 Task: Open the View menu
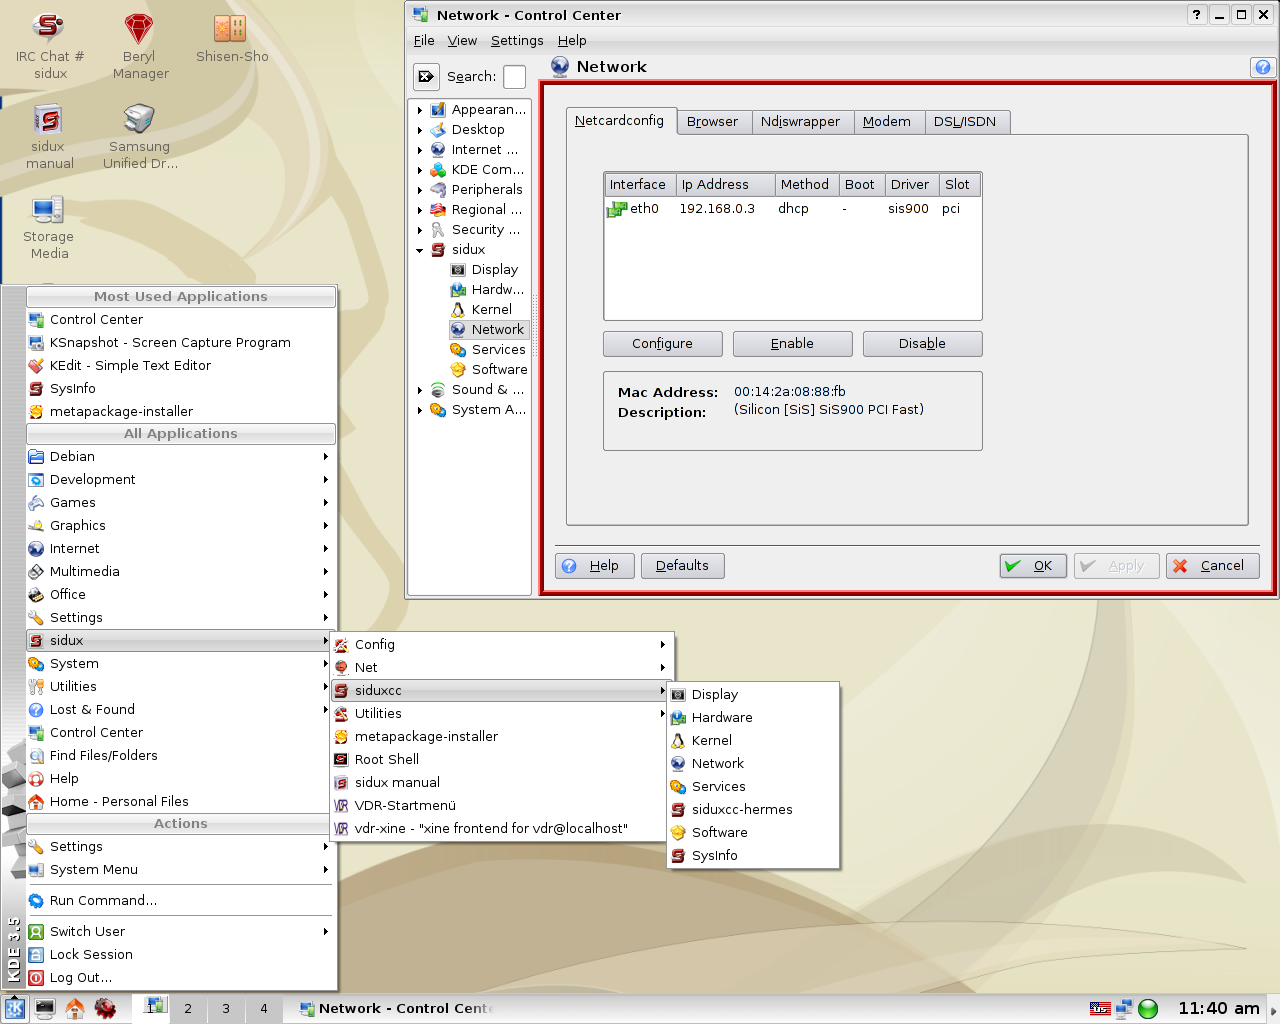tap(462, 40)
